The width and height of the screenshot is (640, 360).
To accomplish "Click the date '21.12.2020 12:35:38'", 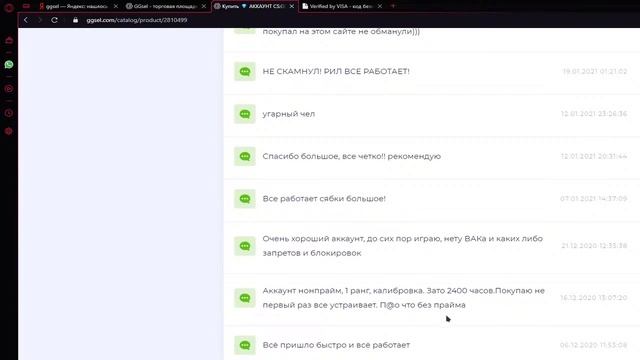I will click(594, 246).
